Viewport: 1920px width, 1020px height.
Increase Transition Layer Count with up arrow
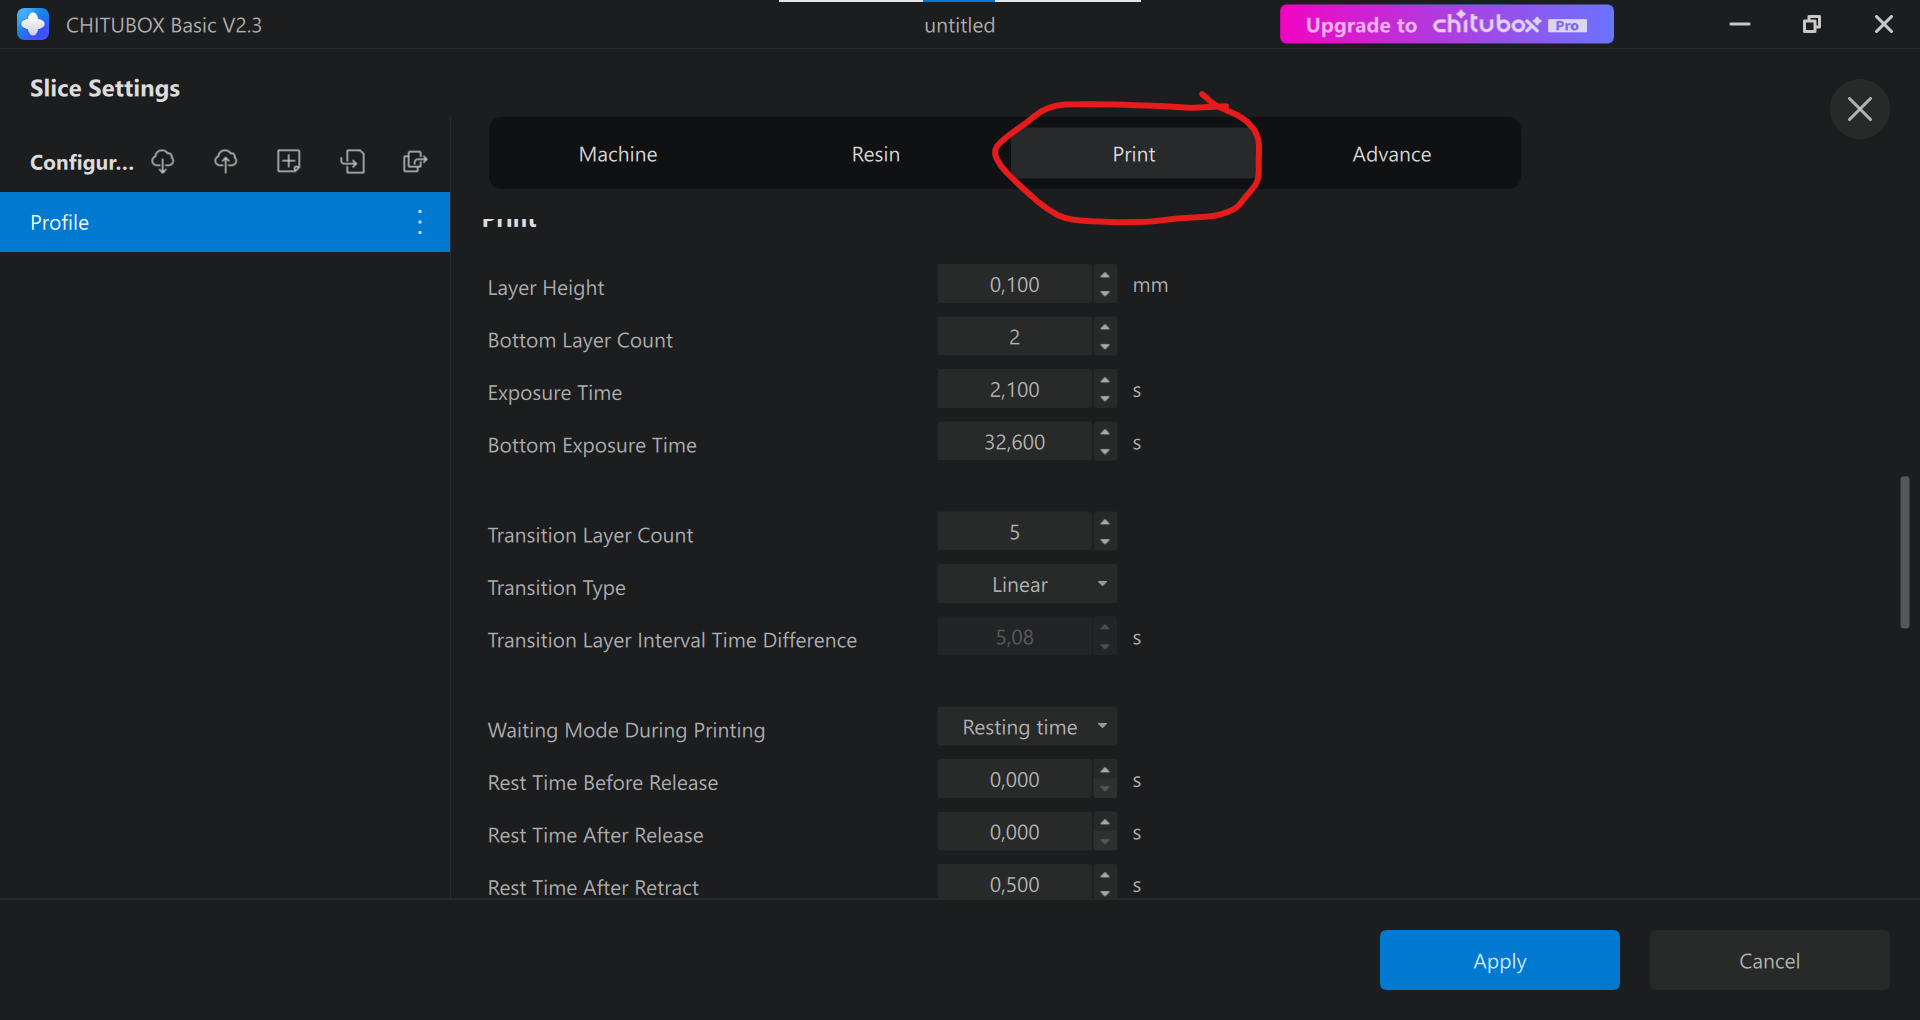coord(1105,523)
